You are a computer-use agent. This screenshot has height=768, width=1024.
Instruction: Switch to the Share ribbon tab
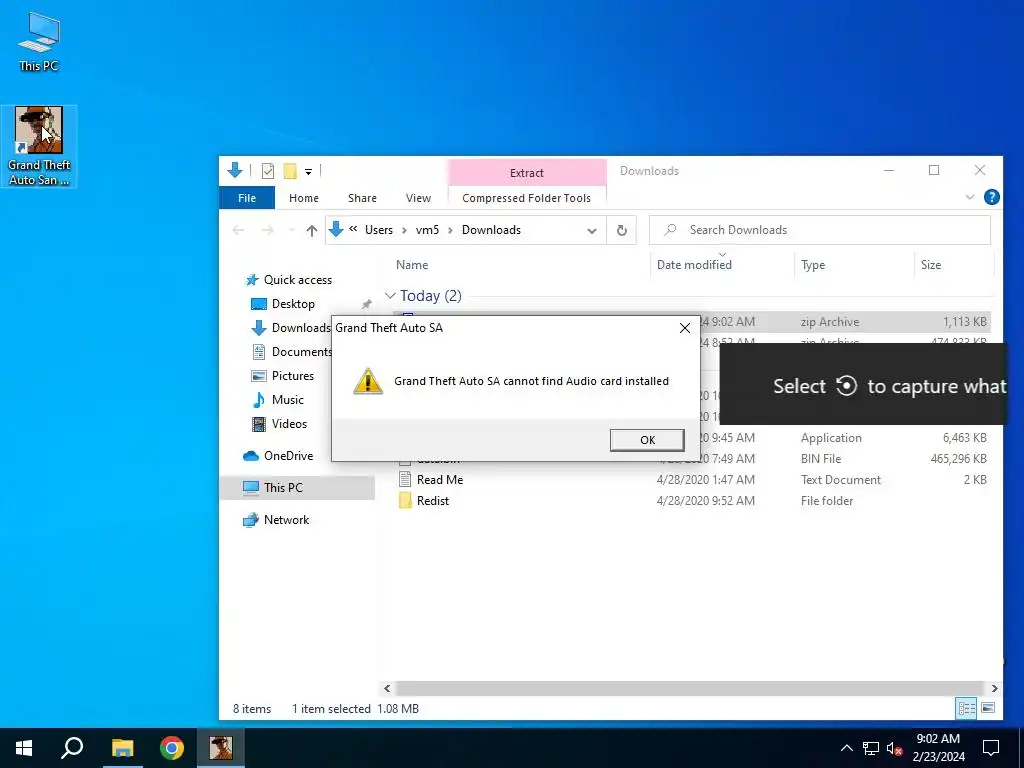(362, 198)
